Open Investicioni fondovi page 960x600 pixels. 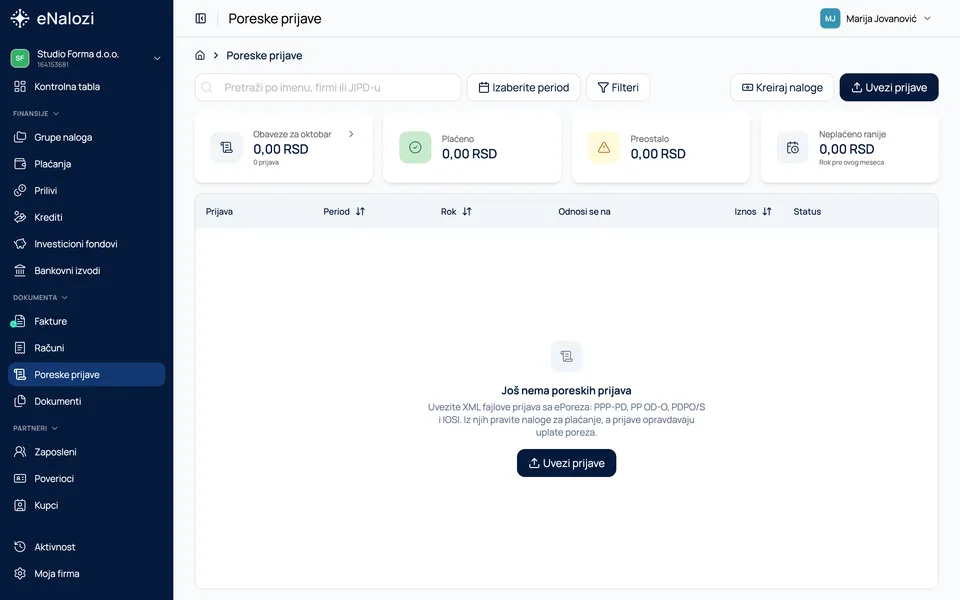(86, 244)
